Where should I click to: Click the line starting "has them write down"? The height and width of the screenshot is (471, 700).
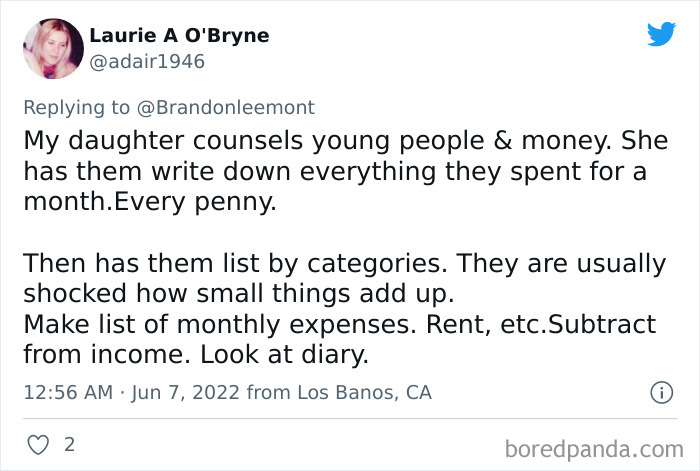[334, 171]
